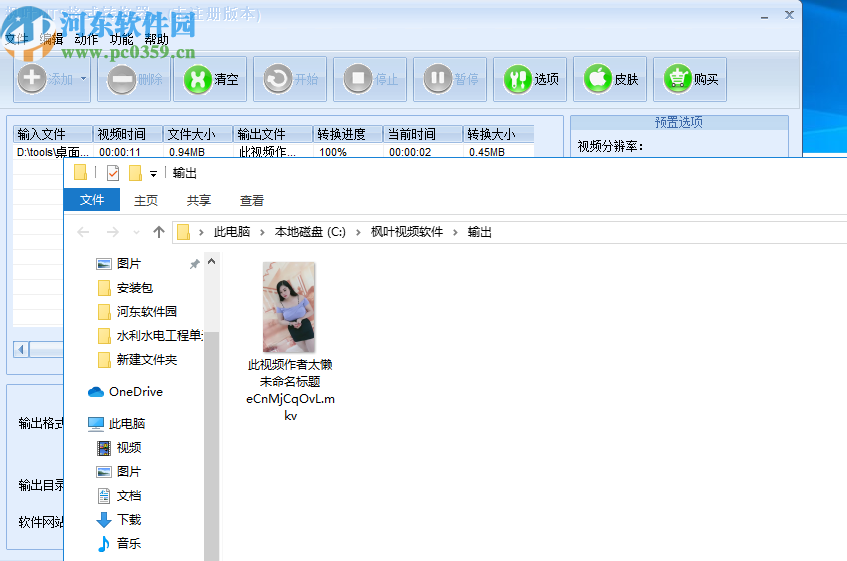Click the 开始 (Start) conversion button
Viewport: 847px width, 561px height.
[x=291, y=79]
